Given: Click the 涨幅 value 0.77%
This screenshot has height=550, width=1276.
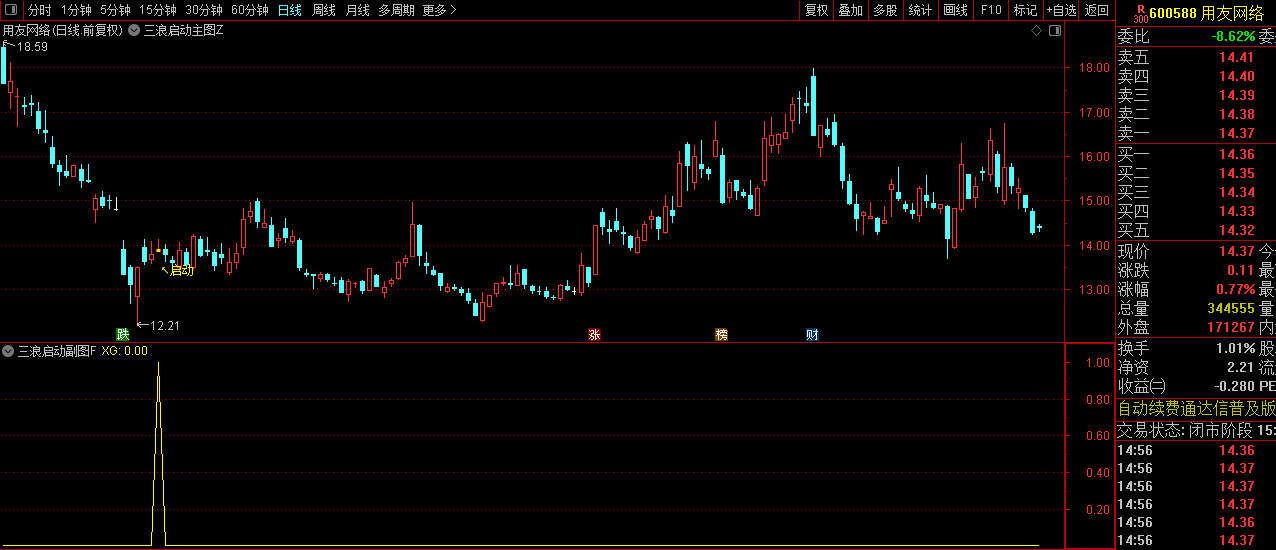Looking at the screenshot, I should coord(1233,289).
